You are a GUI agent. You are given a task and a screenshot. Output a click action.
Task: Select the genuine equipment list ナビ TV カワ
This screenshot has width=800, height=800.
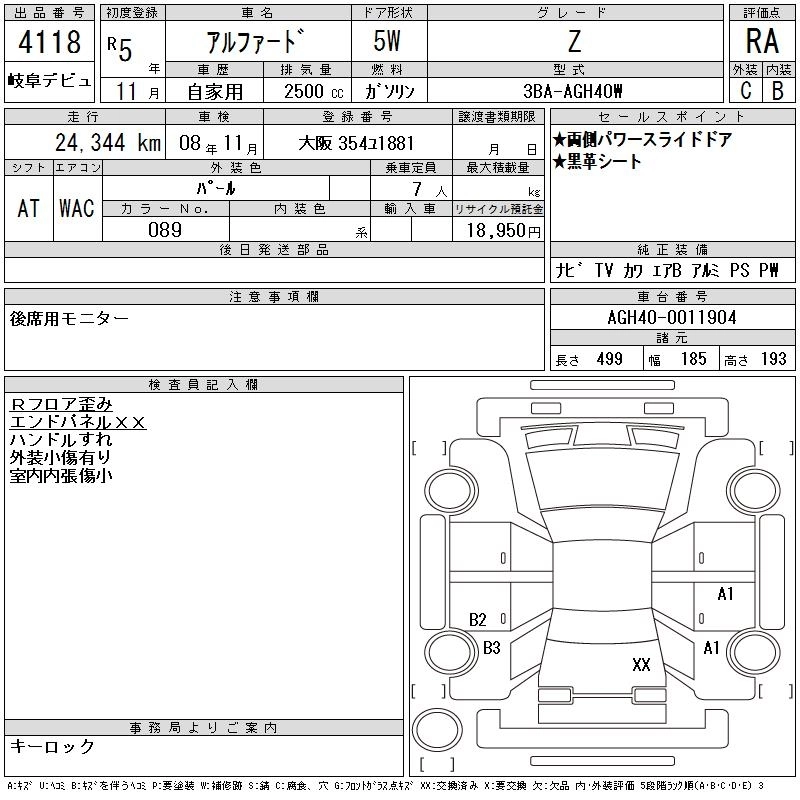coord(667,270)
